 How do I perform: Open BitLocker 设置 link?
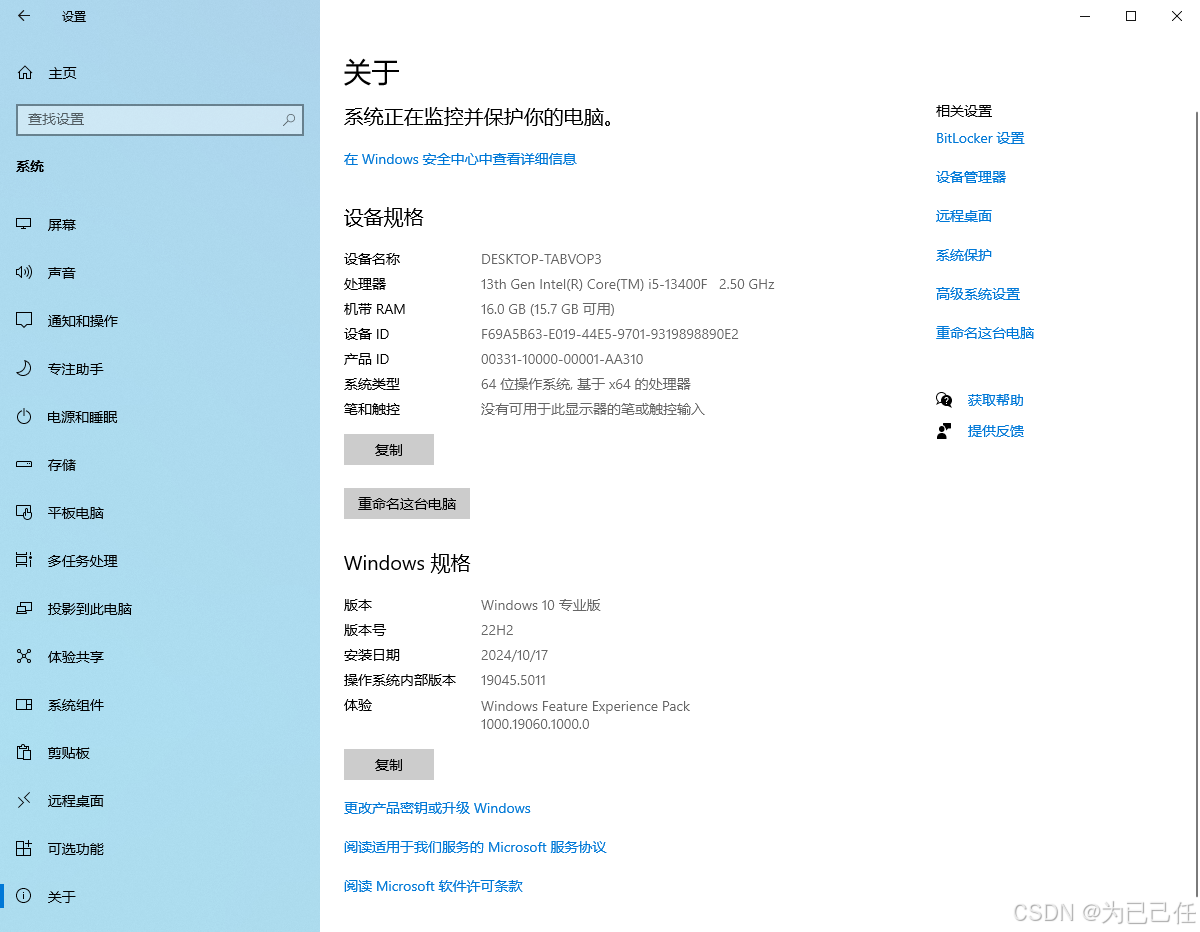(x=980, y=138)
